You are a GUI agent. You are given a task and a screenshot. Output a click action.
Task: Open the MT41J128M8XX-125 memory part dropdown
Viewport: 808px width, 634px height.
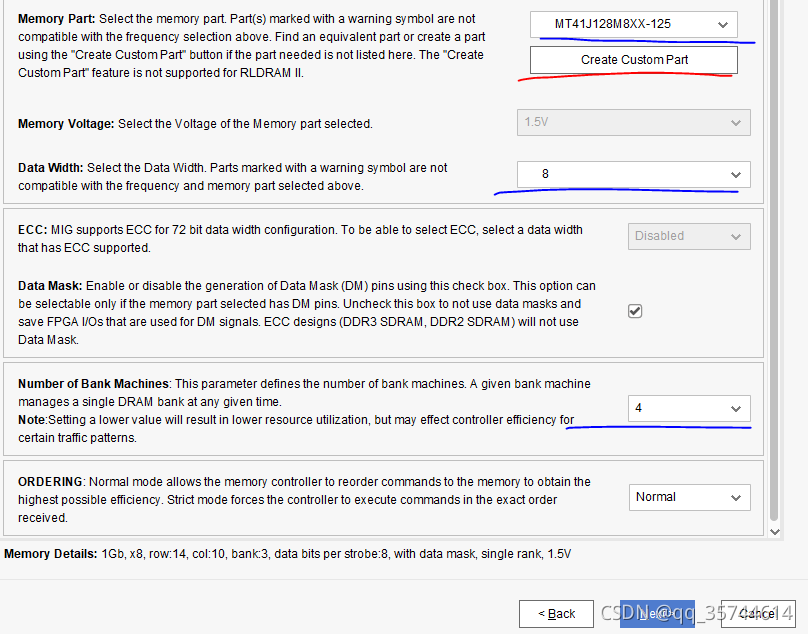pyautogui.click(x=634, y=24)
